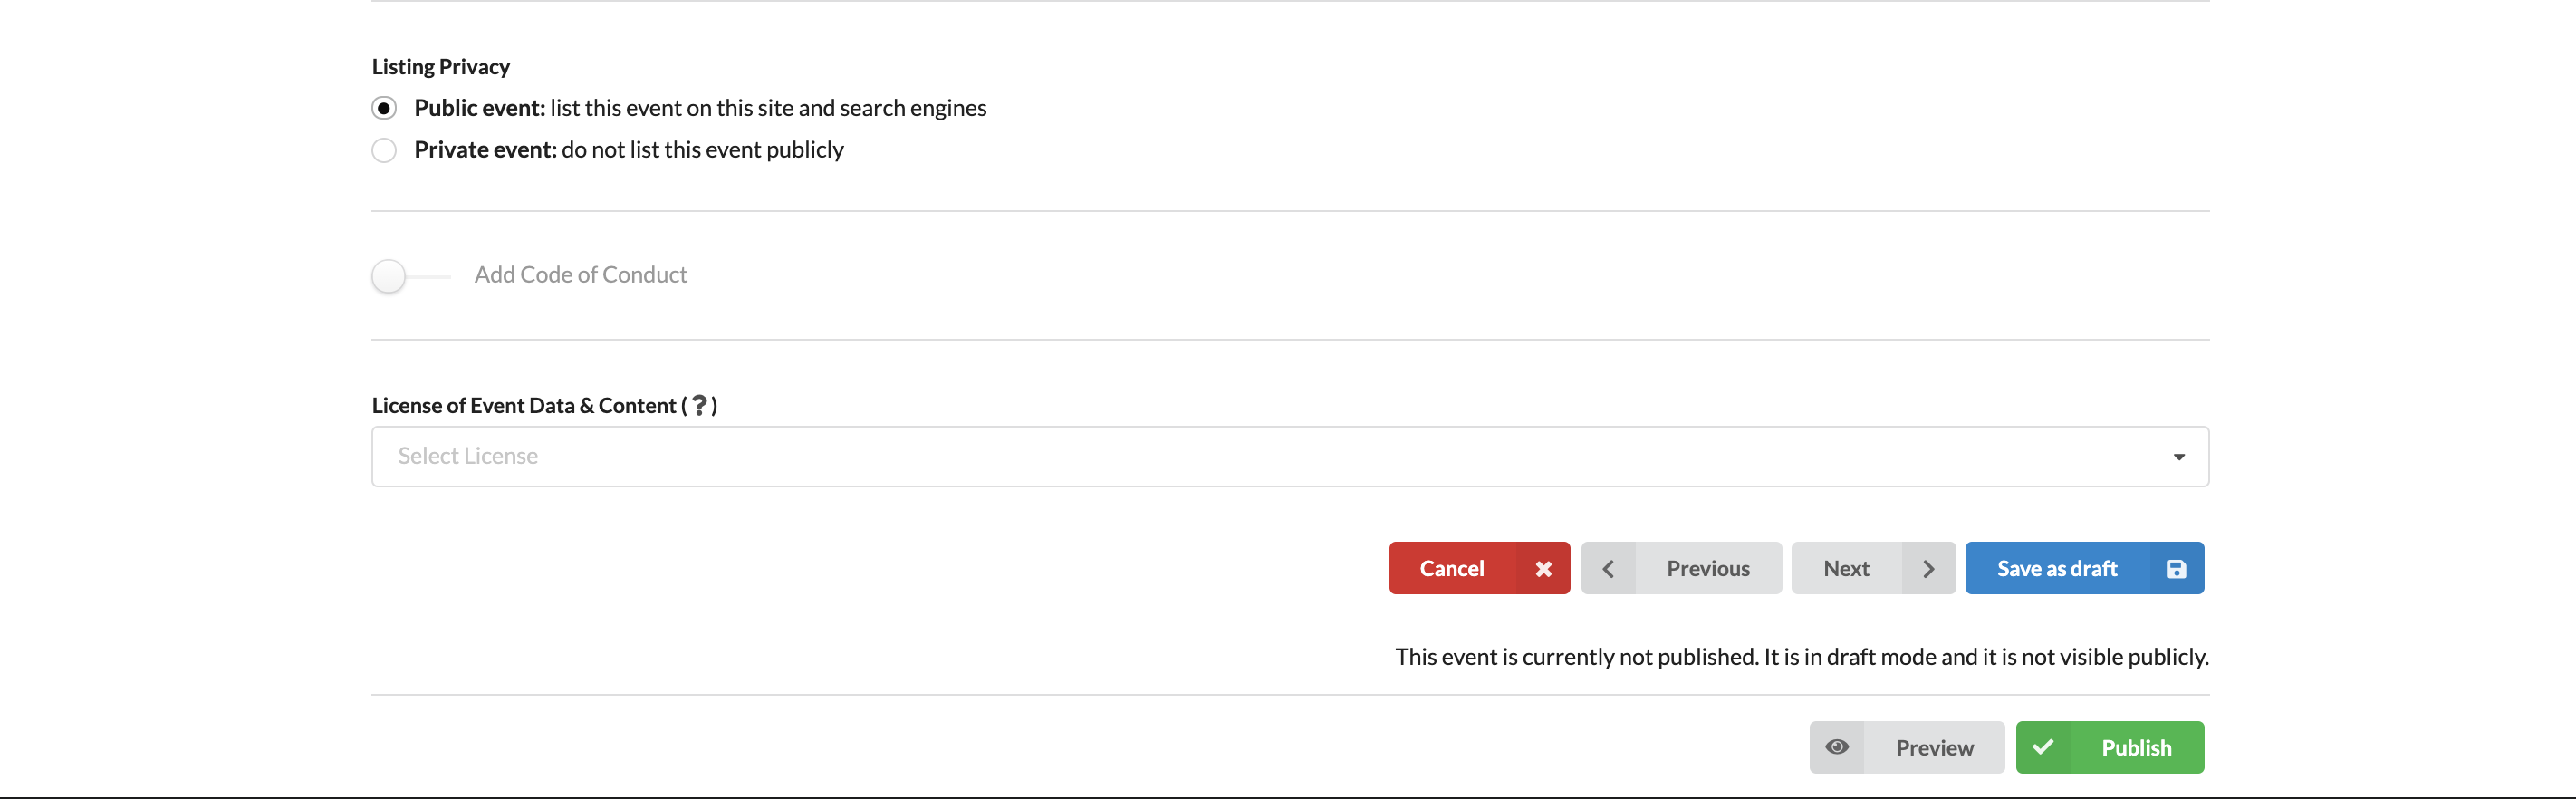Image resolution: width=2576 pixels, height=799 pixels.
Task: Click the question mark help icon for License
Action: [x=699, y=405]
